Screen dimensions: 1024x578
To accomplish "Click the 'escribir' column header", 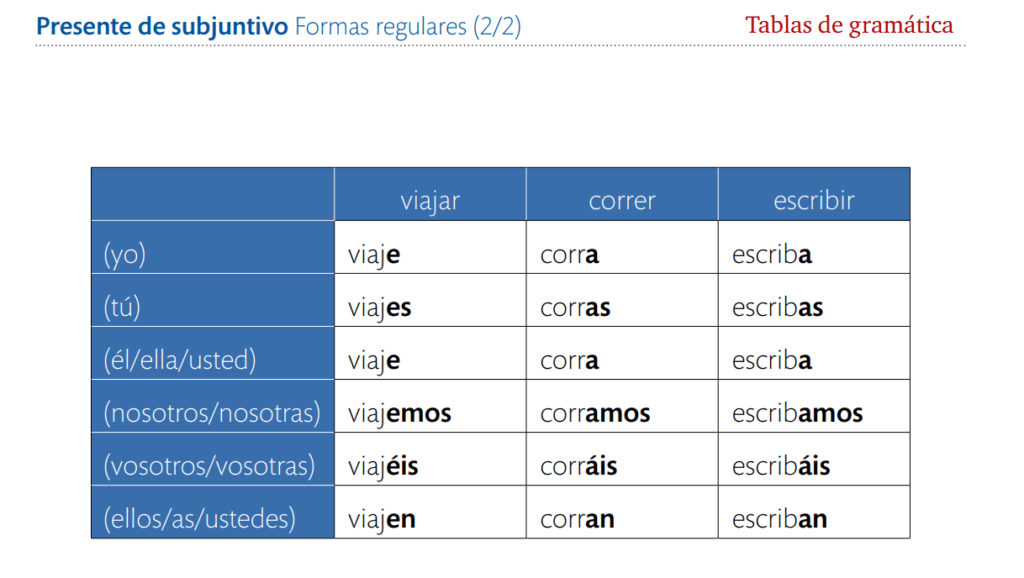I will [814, 201].
